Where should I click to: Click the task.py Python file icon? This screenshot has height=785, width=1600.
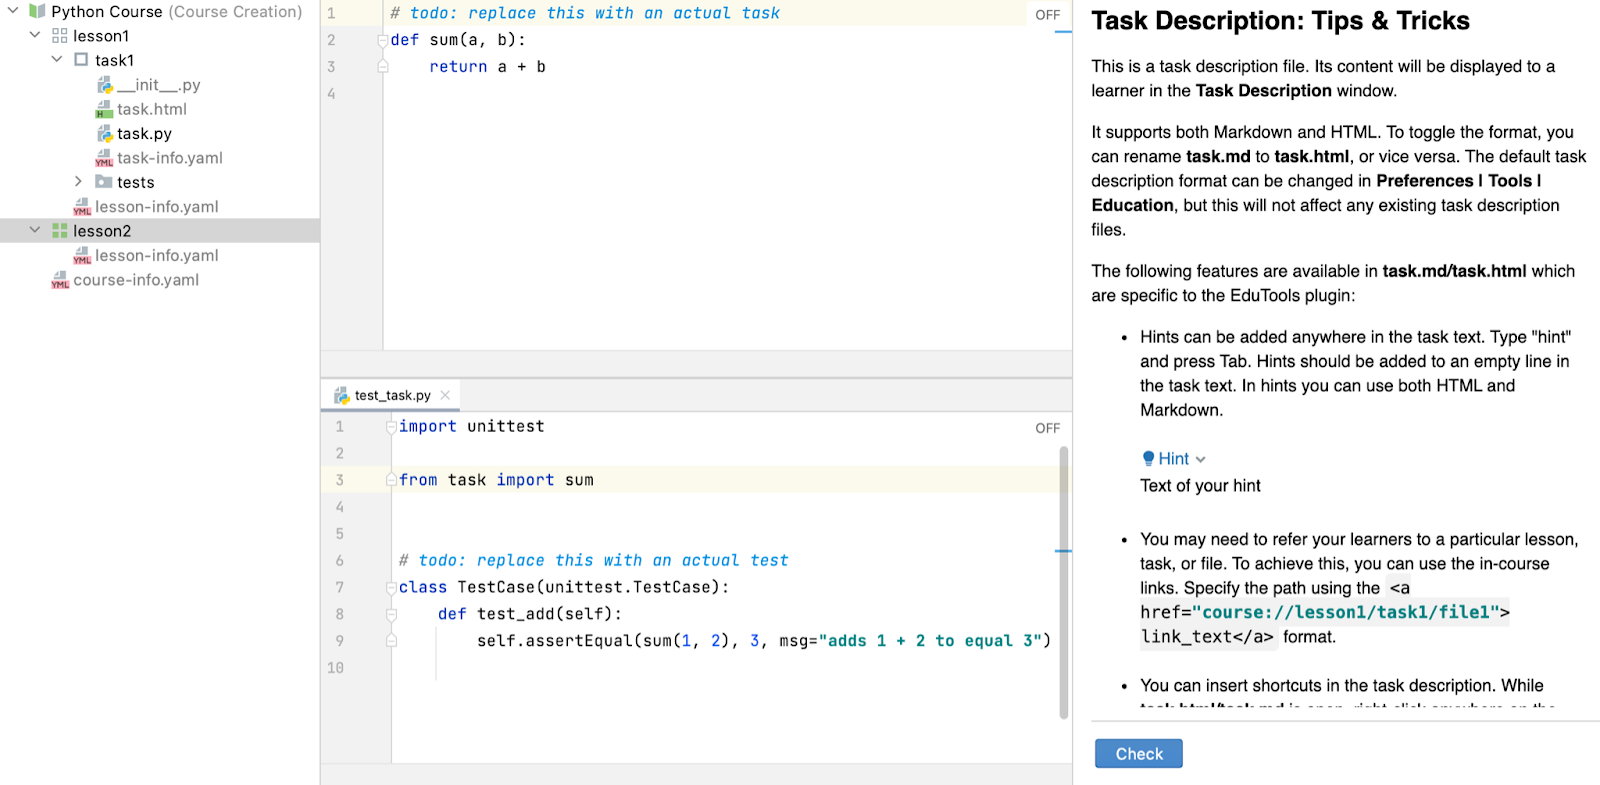point(105,134)
